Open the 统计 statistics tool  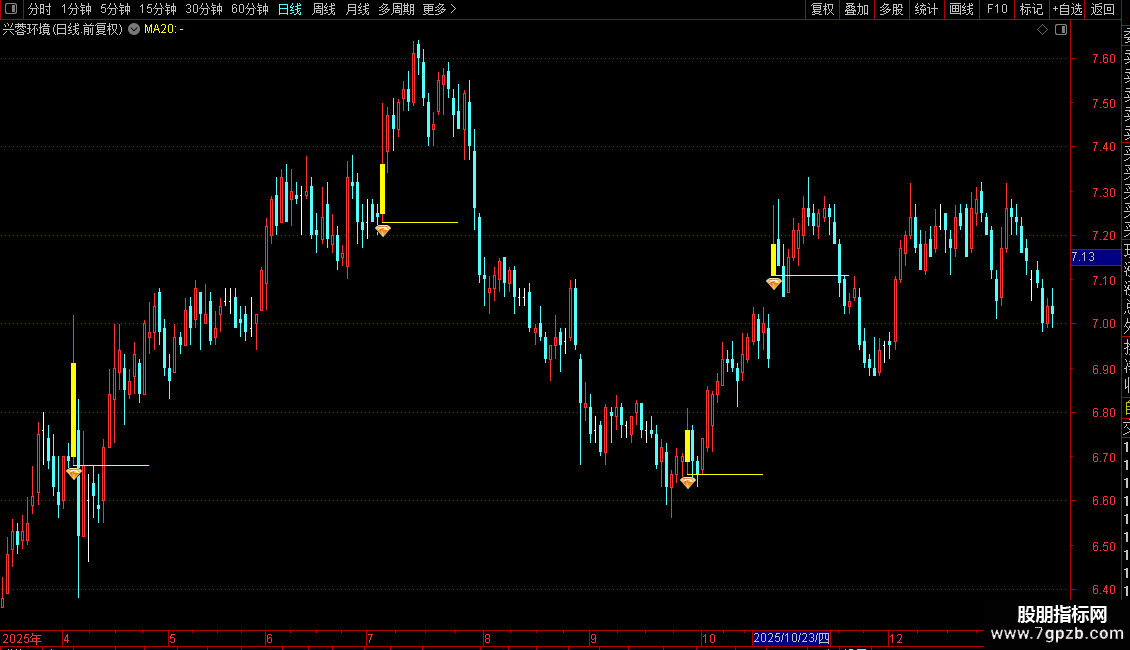(x=926, y=9)
